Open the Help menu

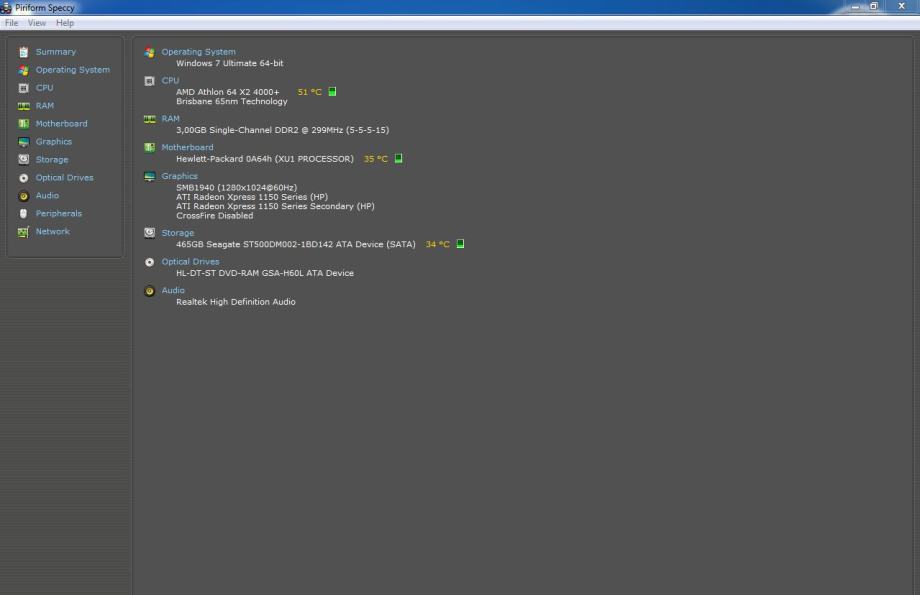(65, 23)
